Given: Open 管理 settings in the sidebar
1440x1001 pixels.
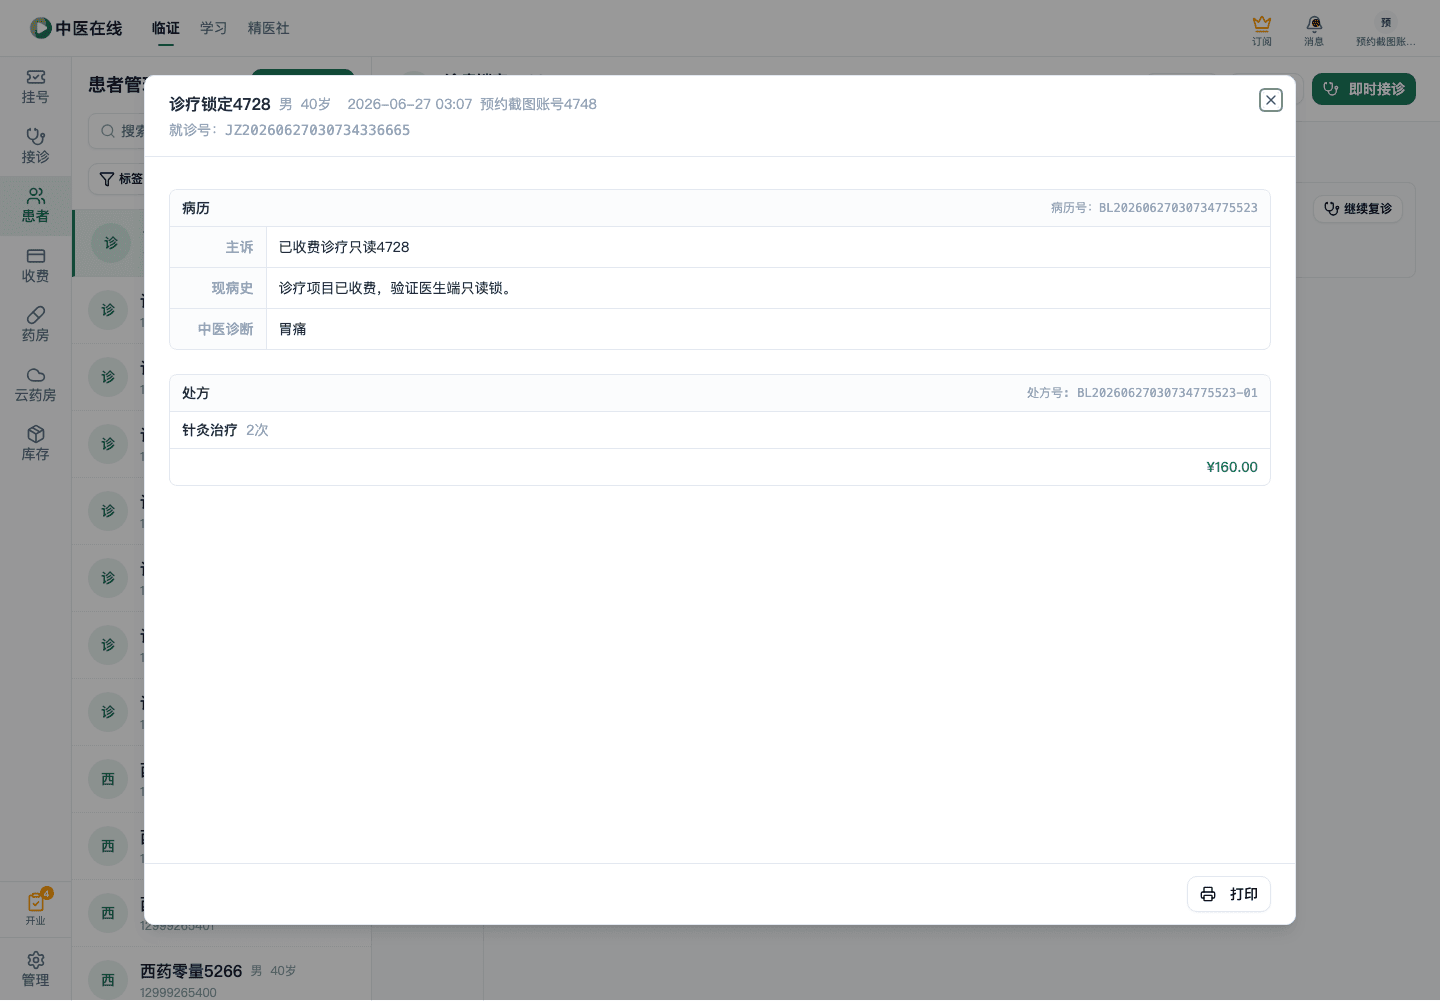Looking at the screenshot, I should coord(36,970).
